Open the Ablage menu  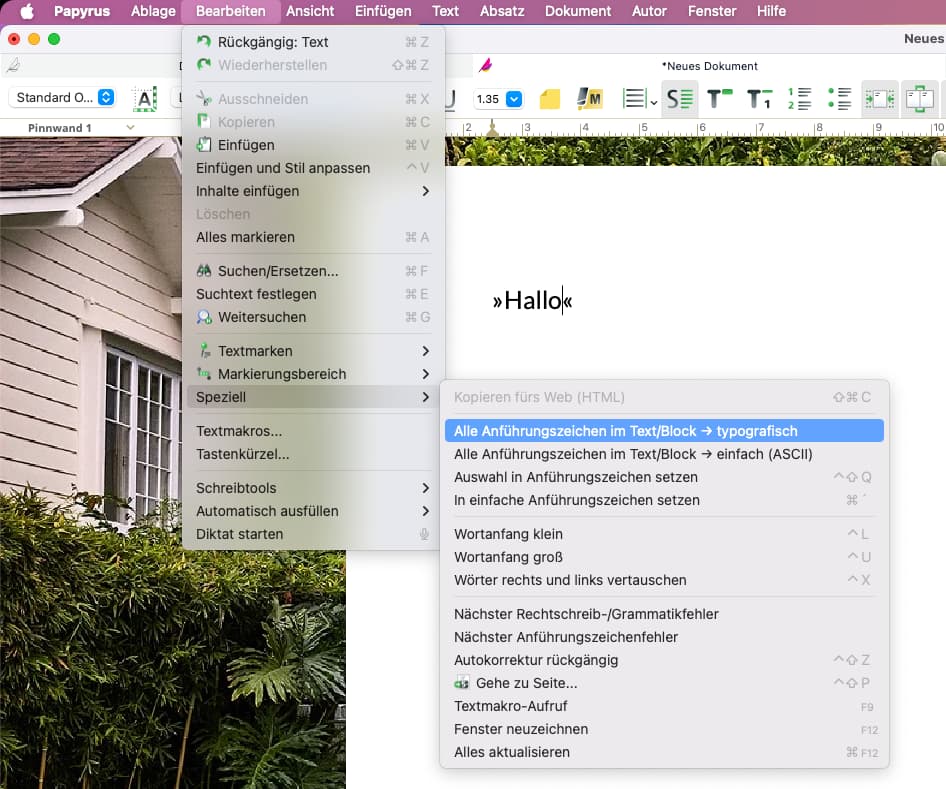point(153,11)
